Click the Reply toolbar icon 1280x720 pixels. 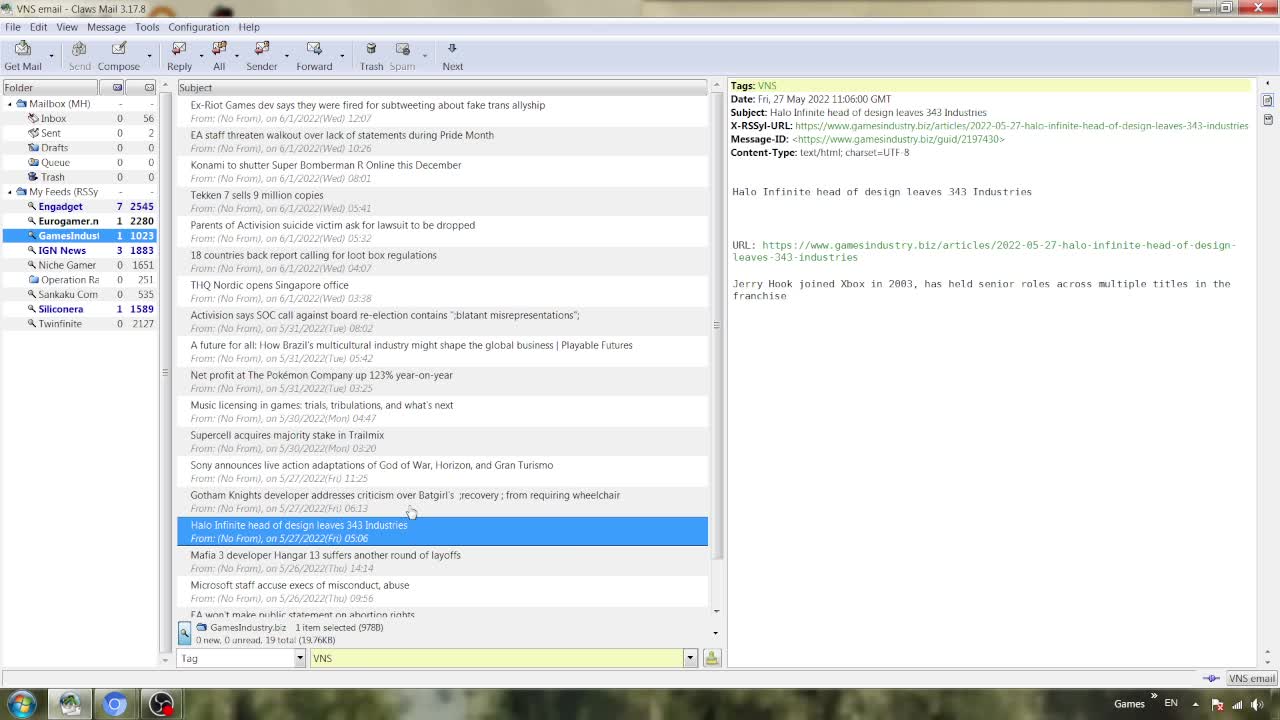179,49
